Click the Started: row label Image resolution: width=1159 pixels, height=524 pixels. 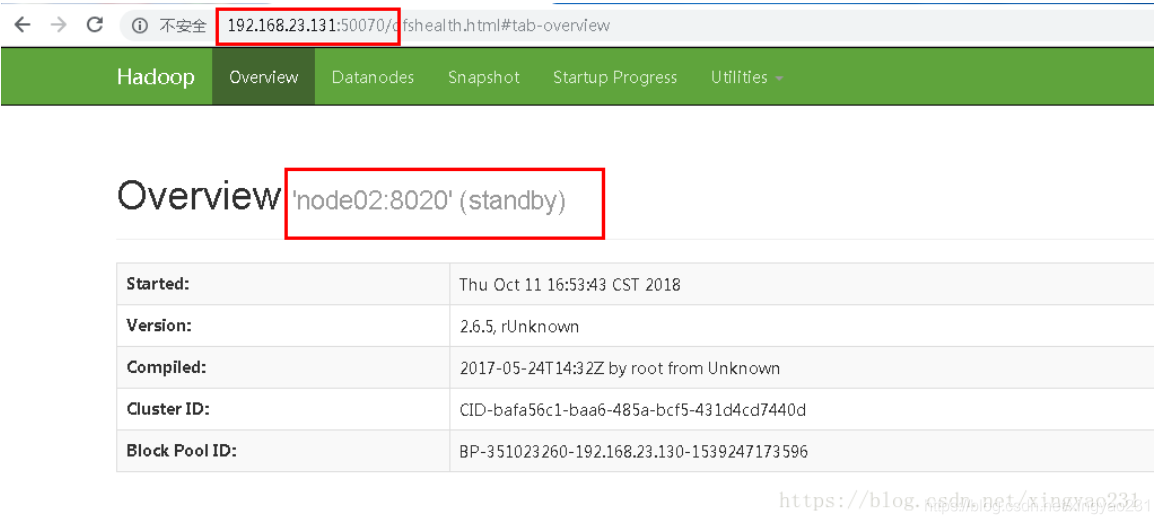[158, 284]
